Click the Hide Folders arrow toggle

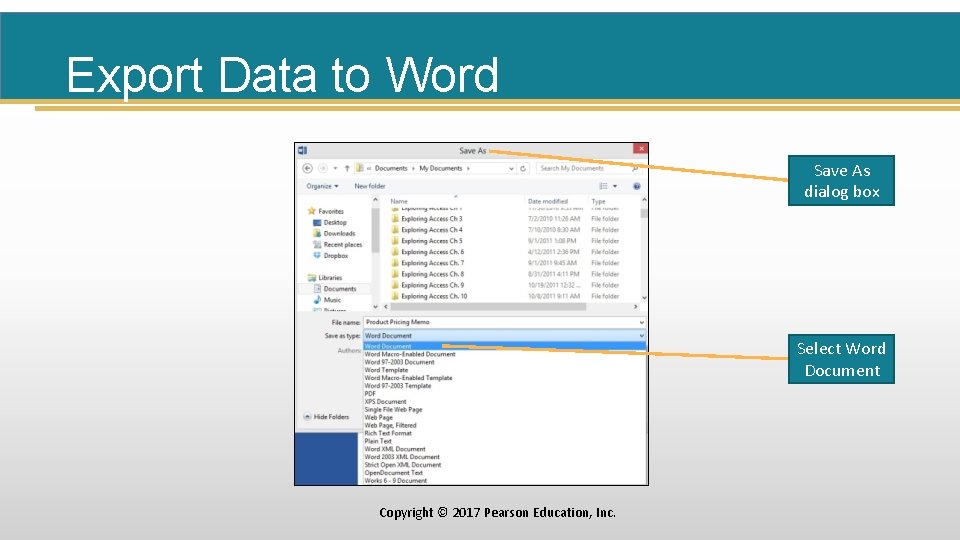click(307, 416)
